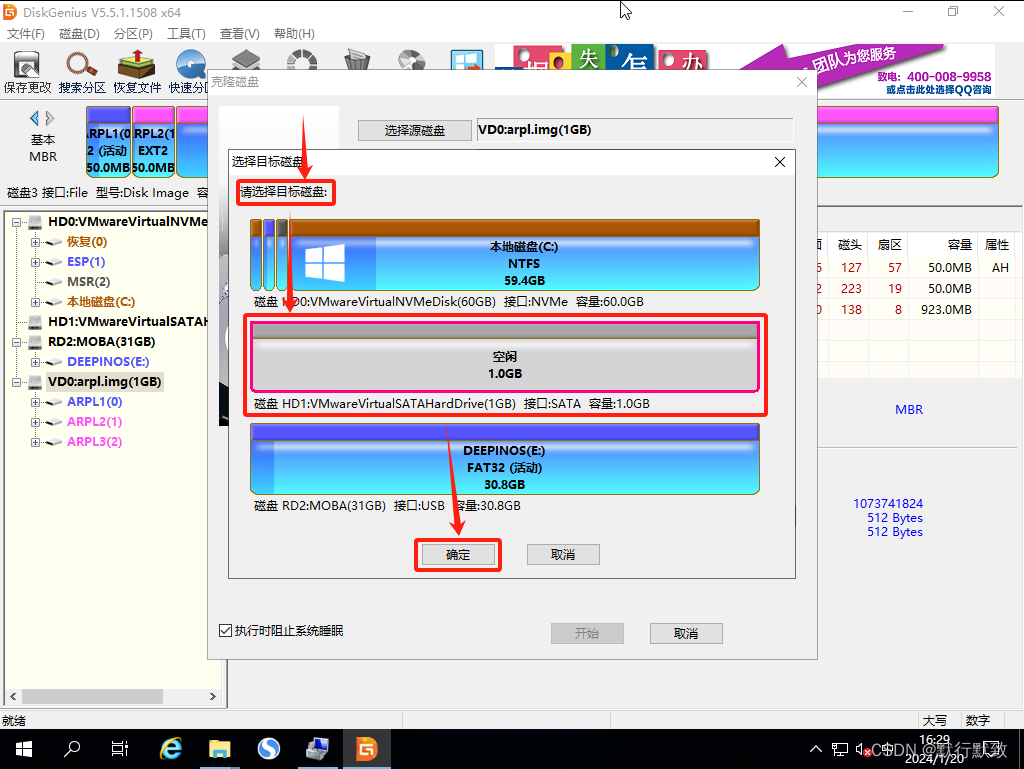Viewport: 1024px width, 769px height.
Task: Select the MSR(2) tree item
Action: coord(89,282)
